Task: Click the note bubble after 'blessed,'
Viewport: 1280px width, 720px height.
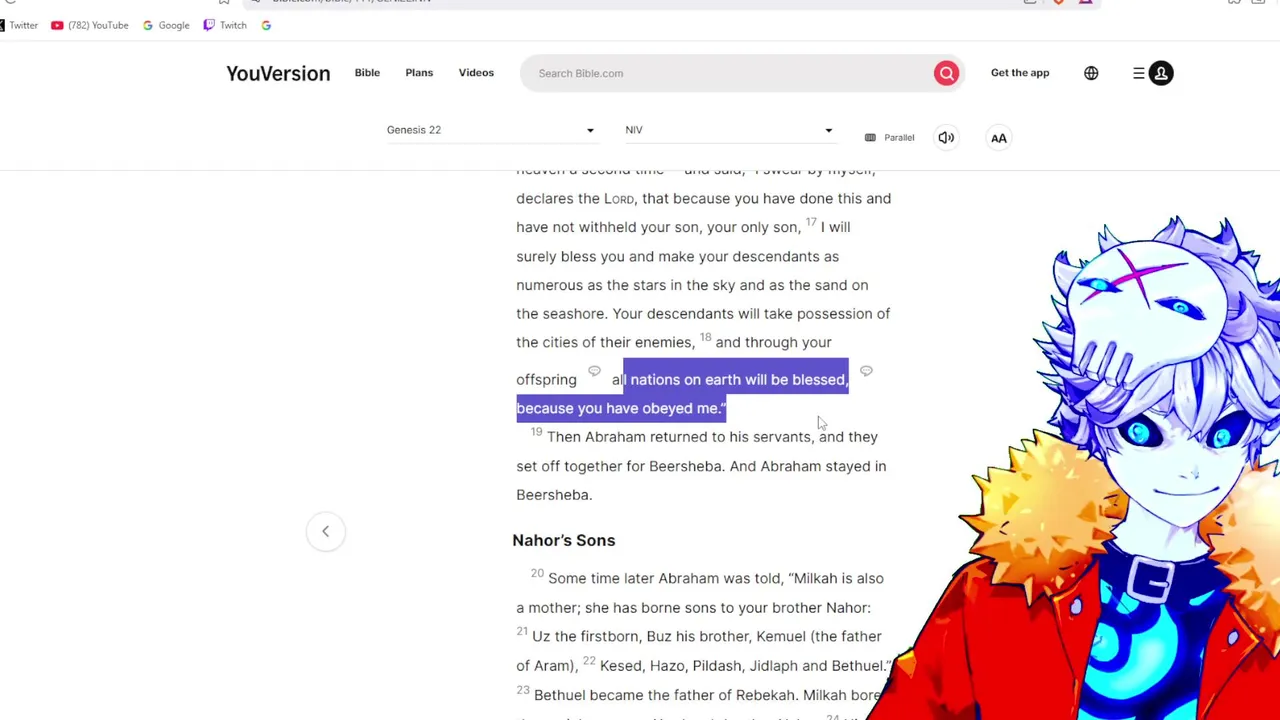Action: [866, 371]
